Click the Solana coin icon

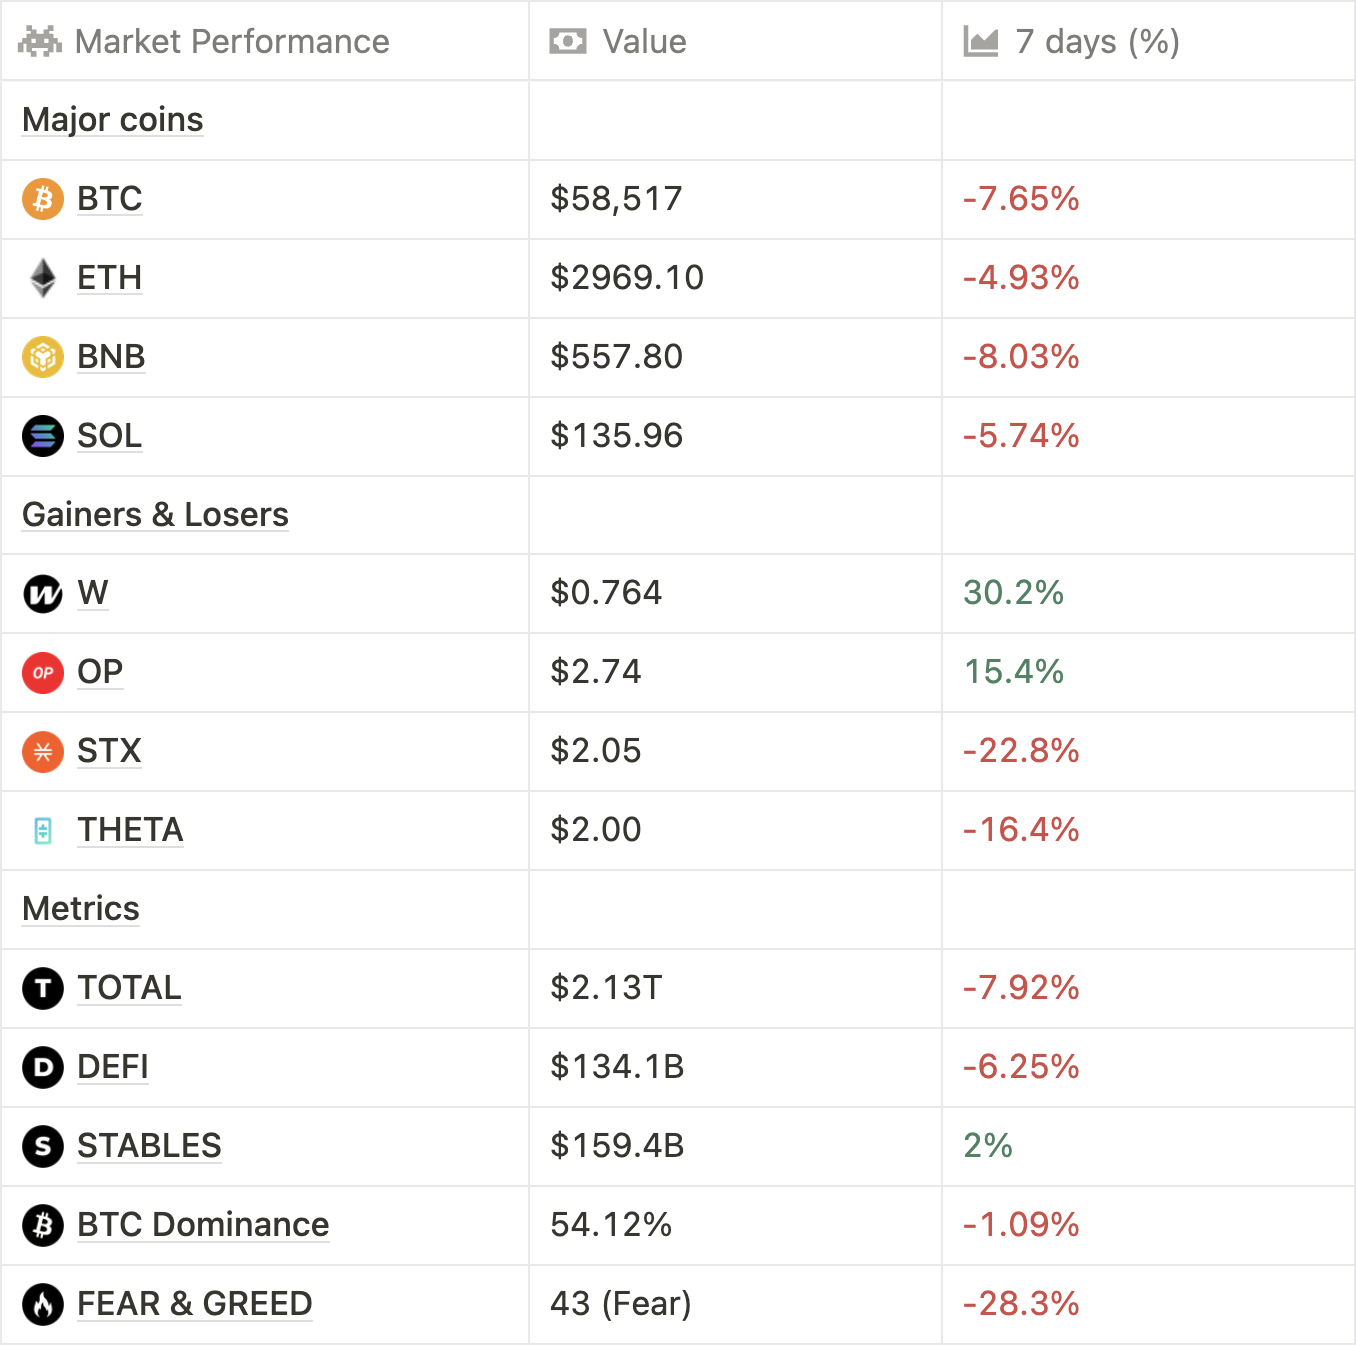pos(43,436)
